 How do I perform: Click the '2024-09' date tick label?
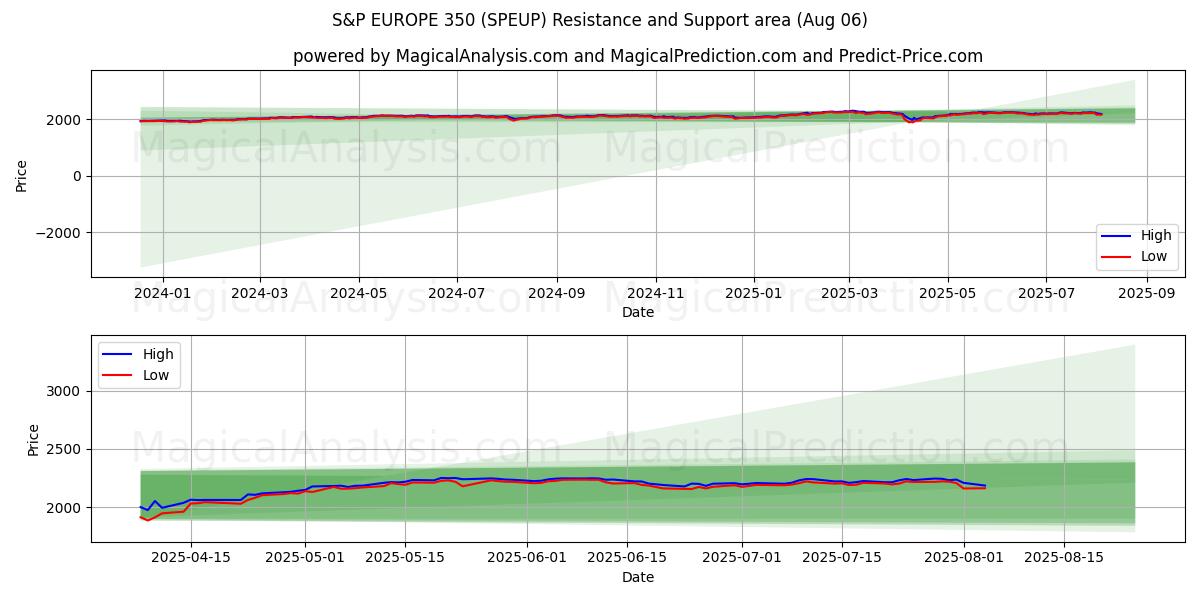[556, 294]
